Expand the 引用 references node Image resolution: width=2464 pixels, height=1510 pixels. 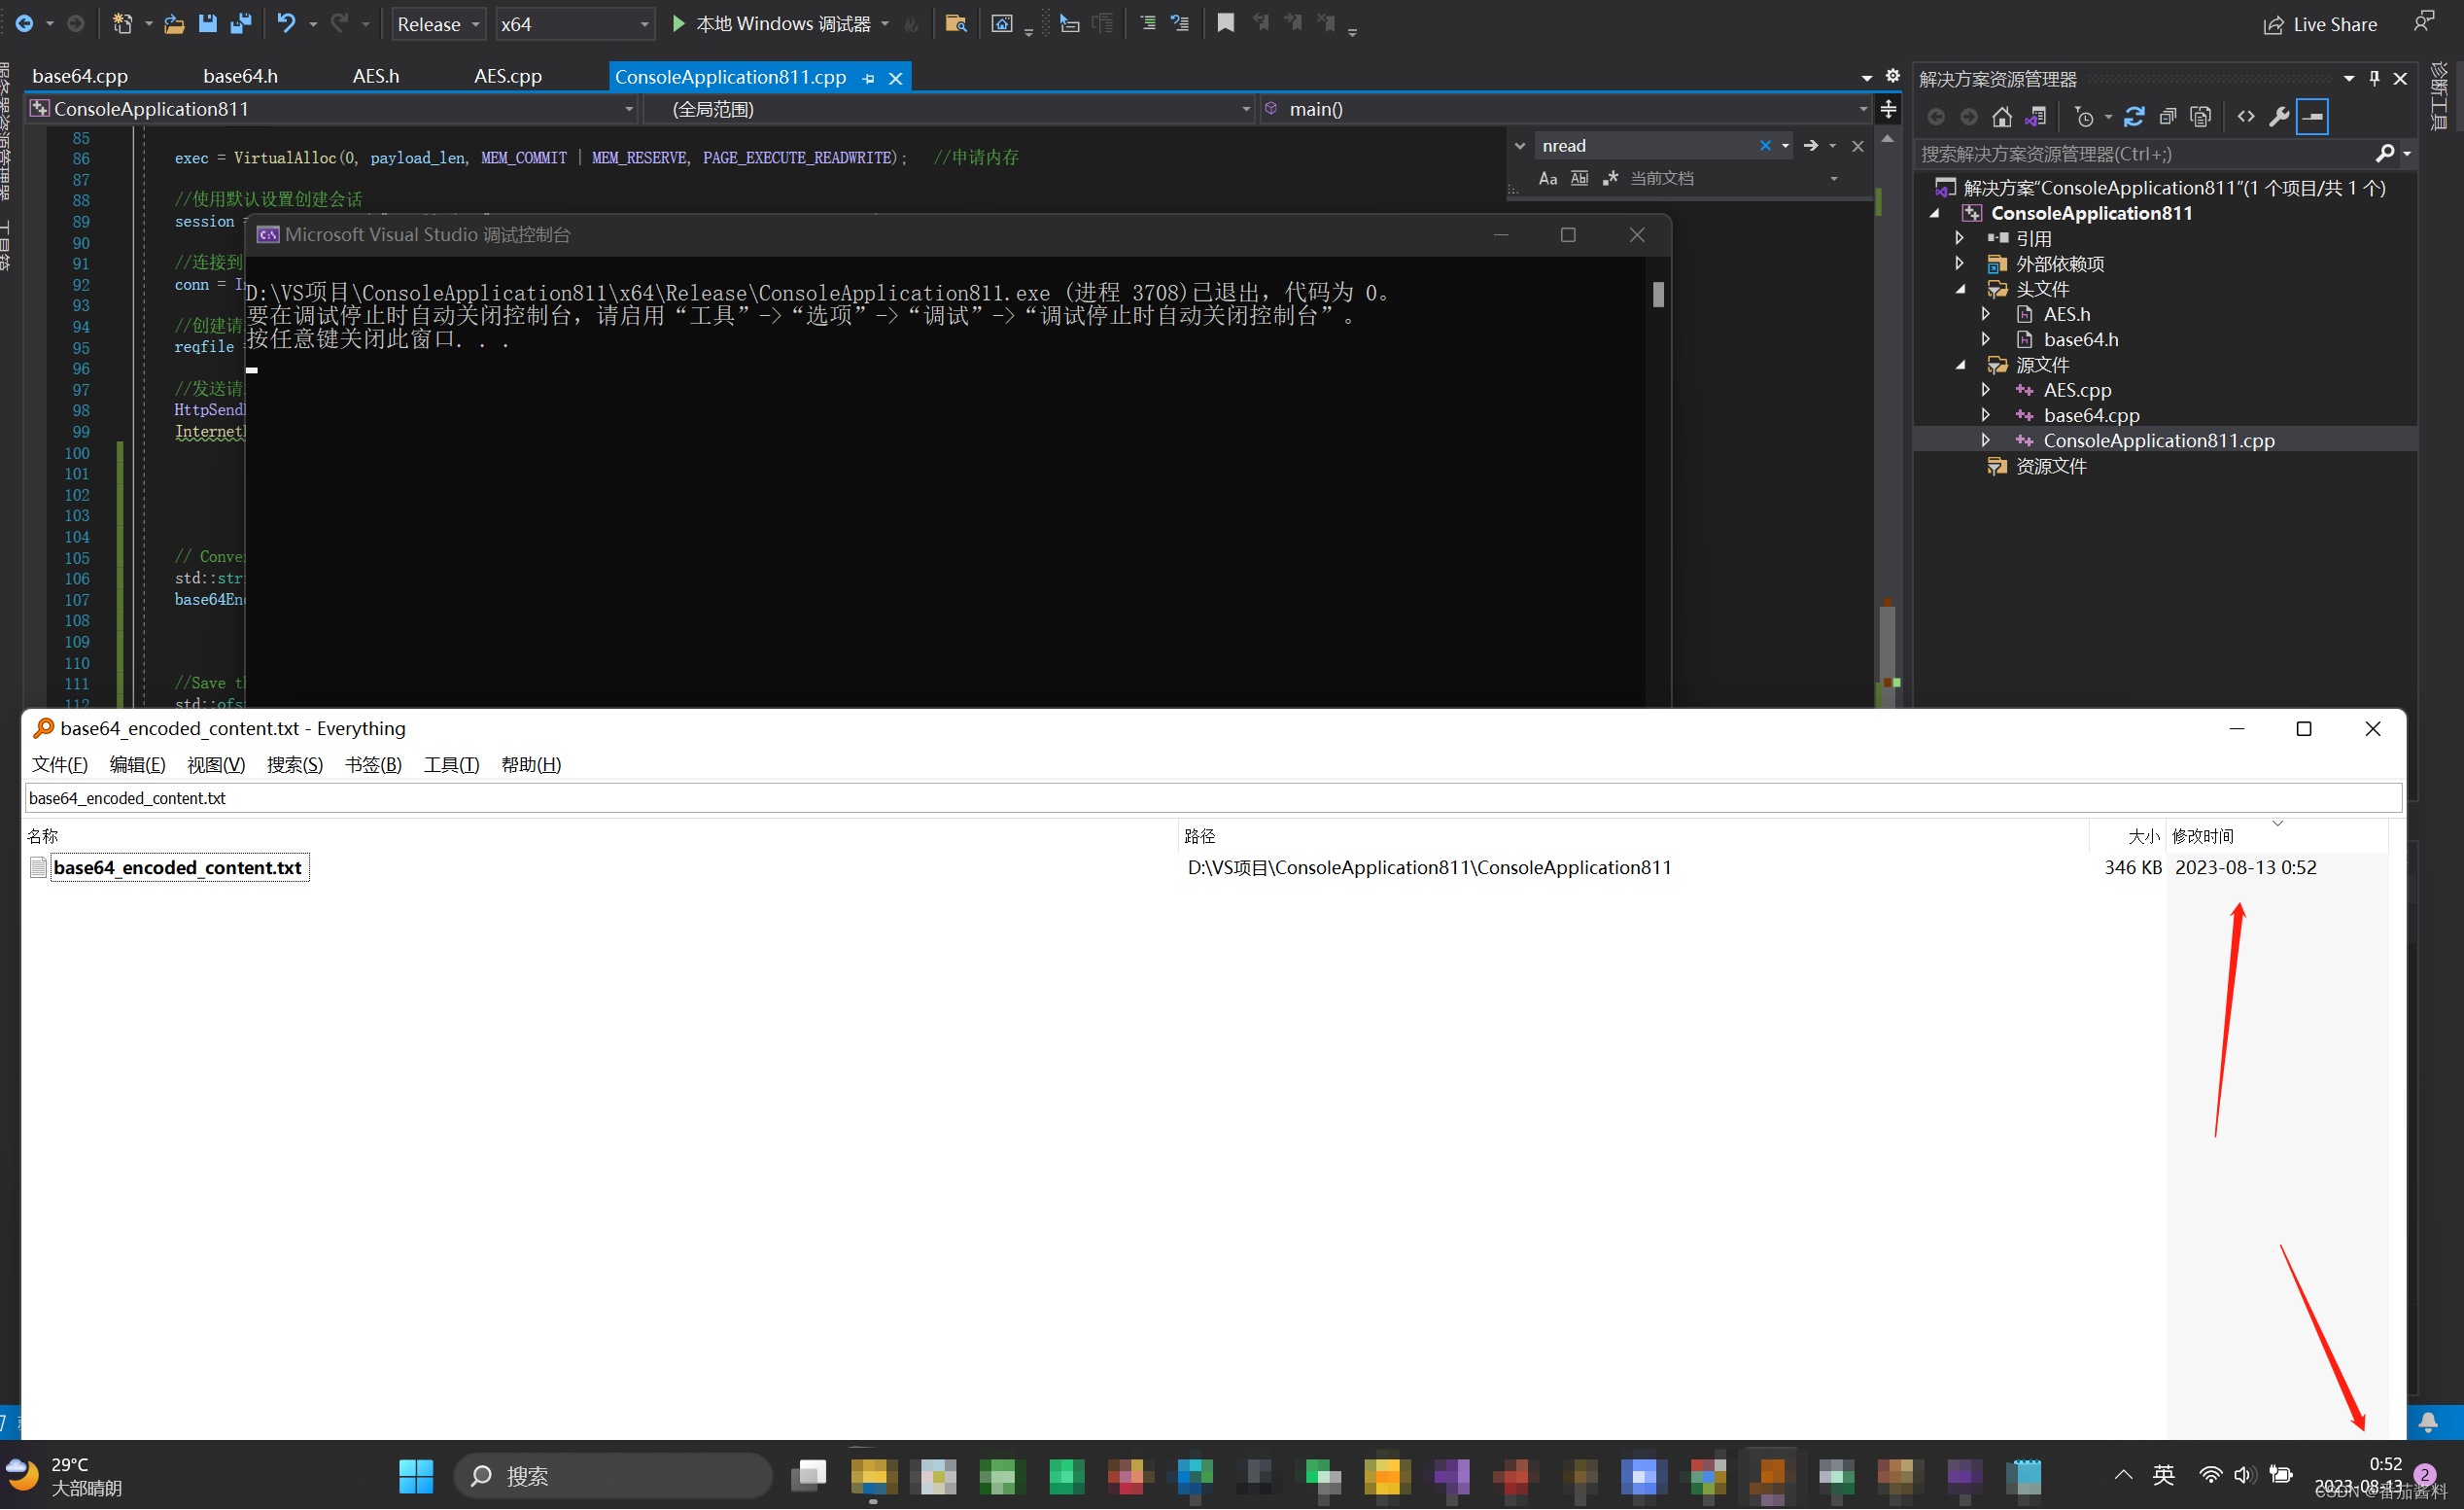[1960, 238]
